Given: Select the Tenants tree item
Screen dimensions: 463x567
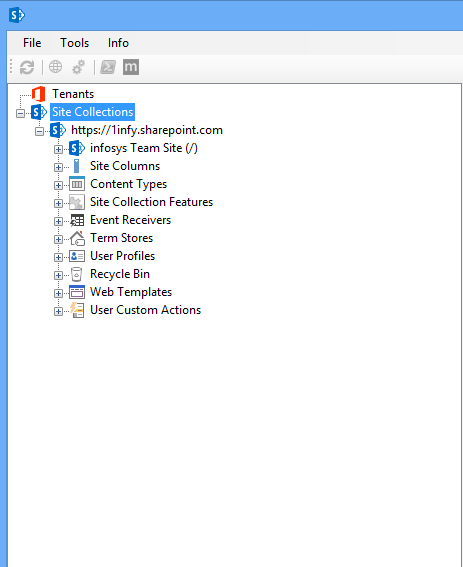Looking at the screenshot, I should (x=73, y=94).
